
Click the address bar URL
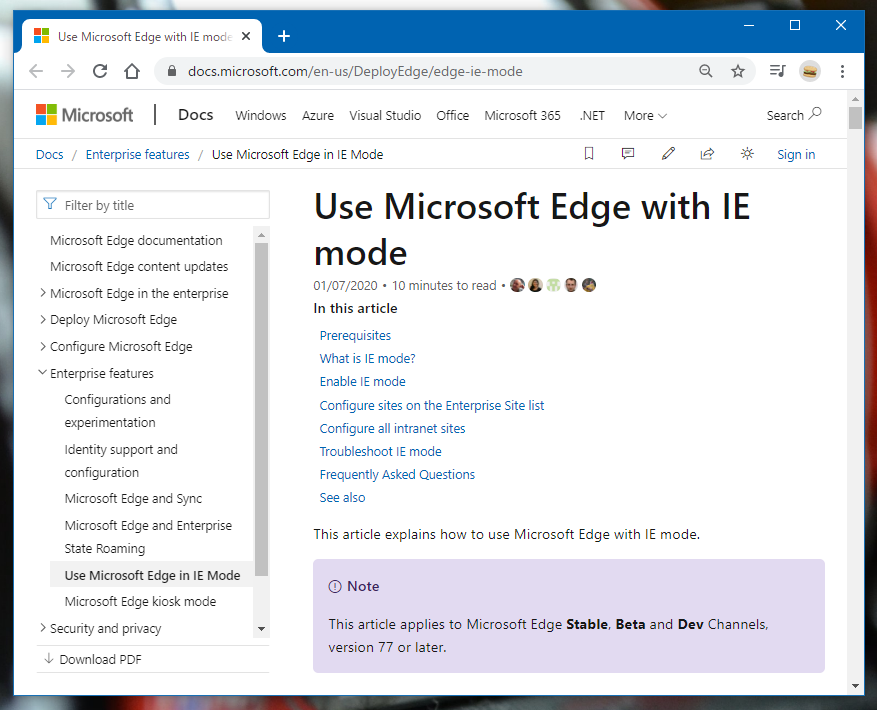coord(355,72)
